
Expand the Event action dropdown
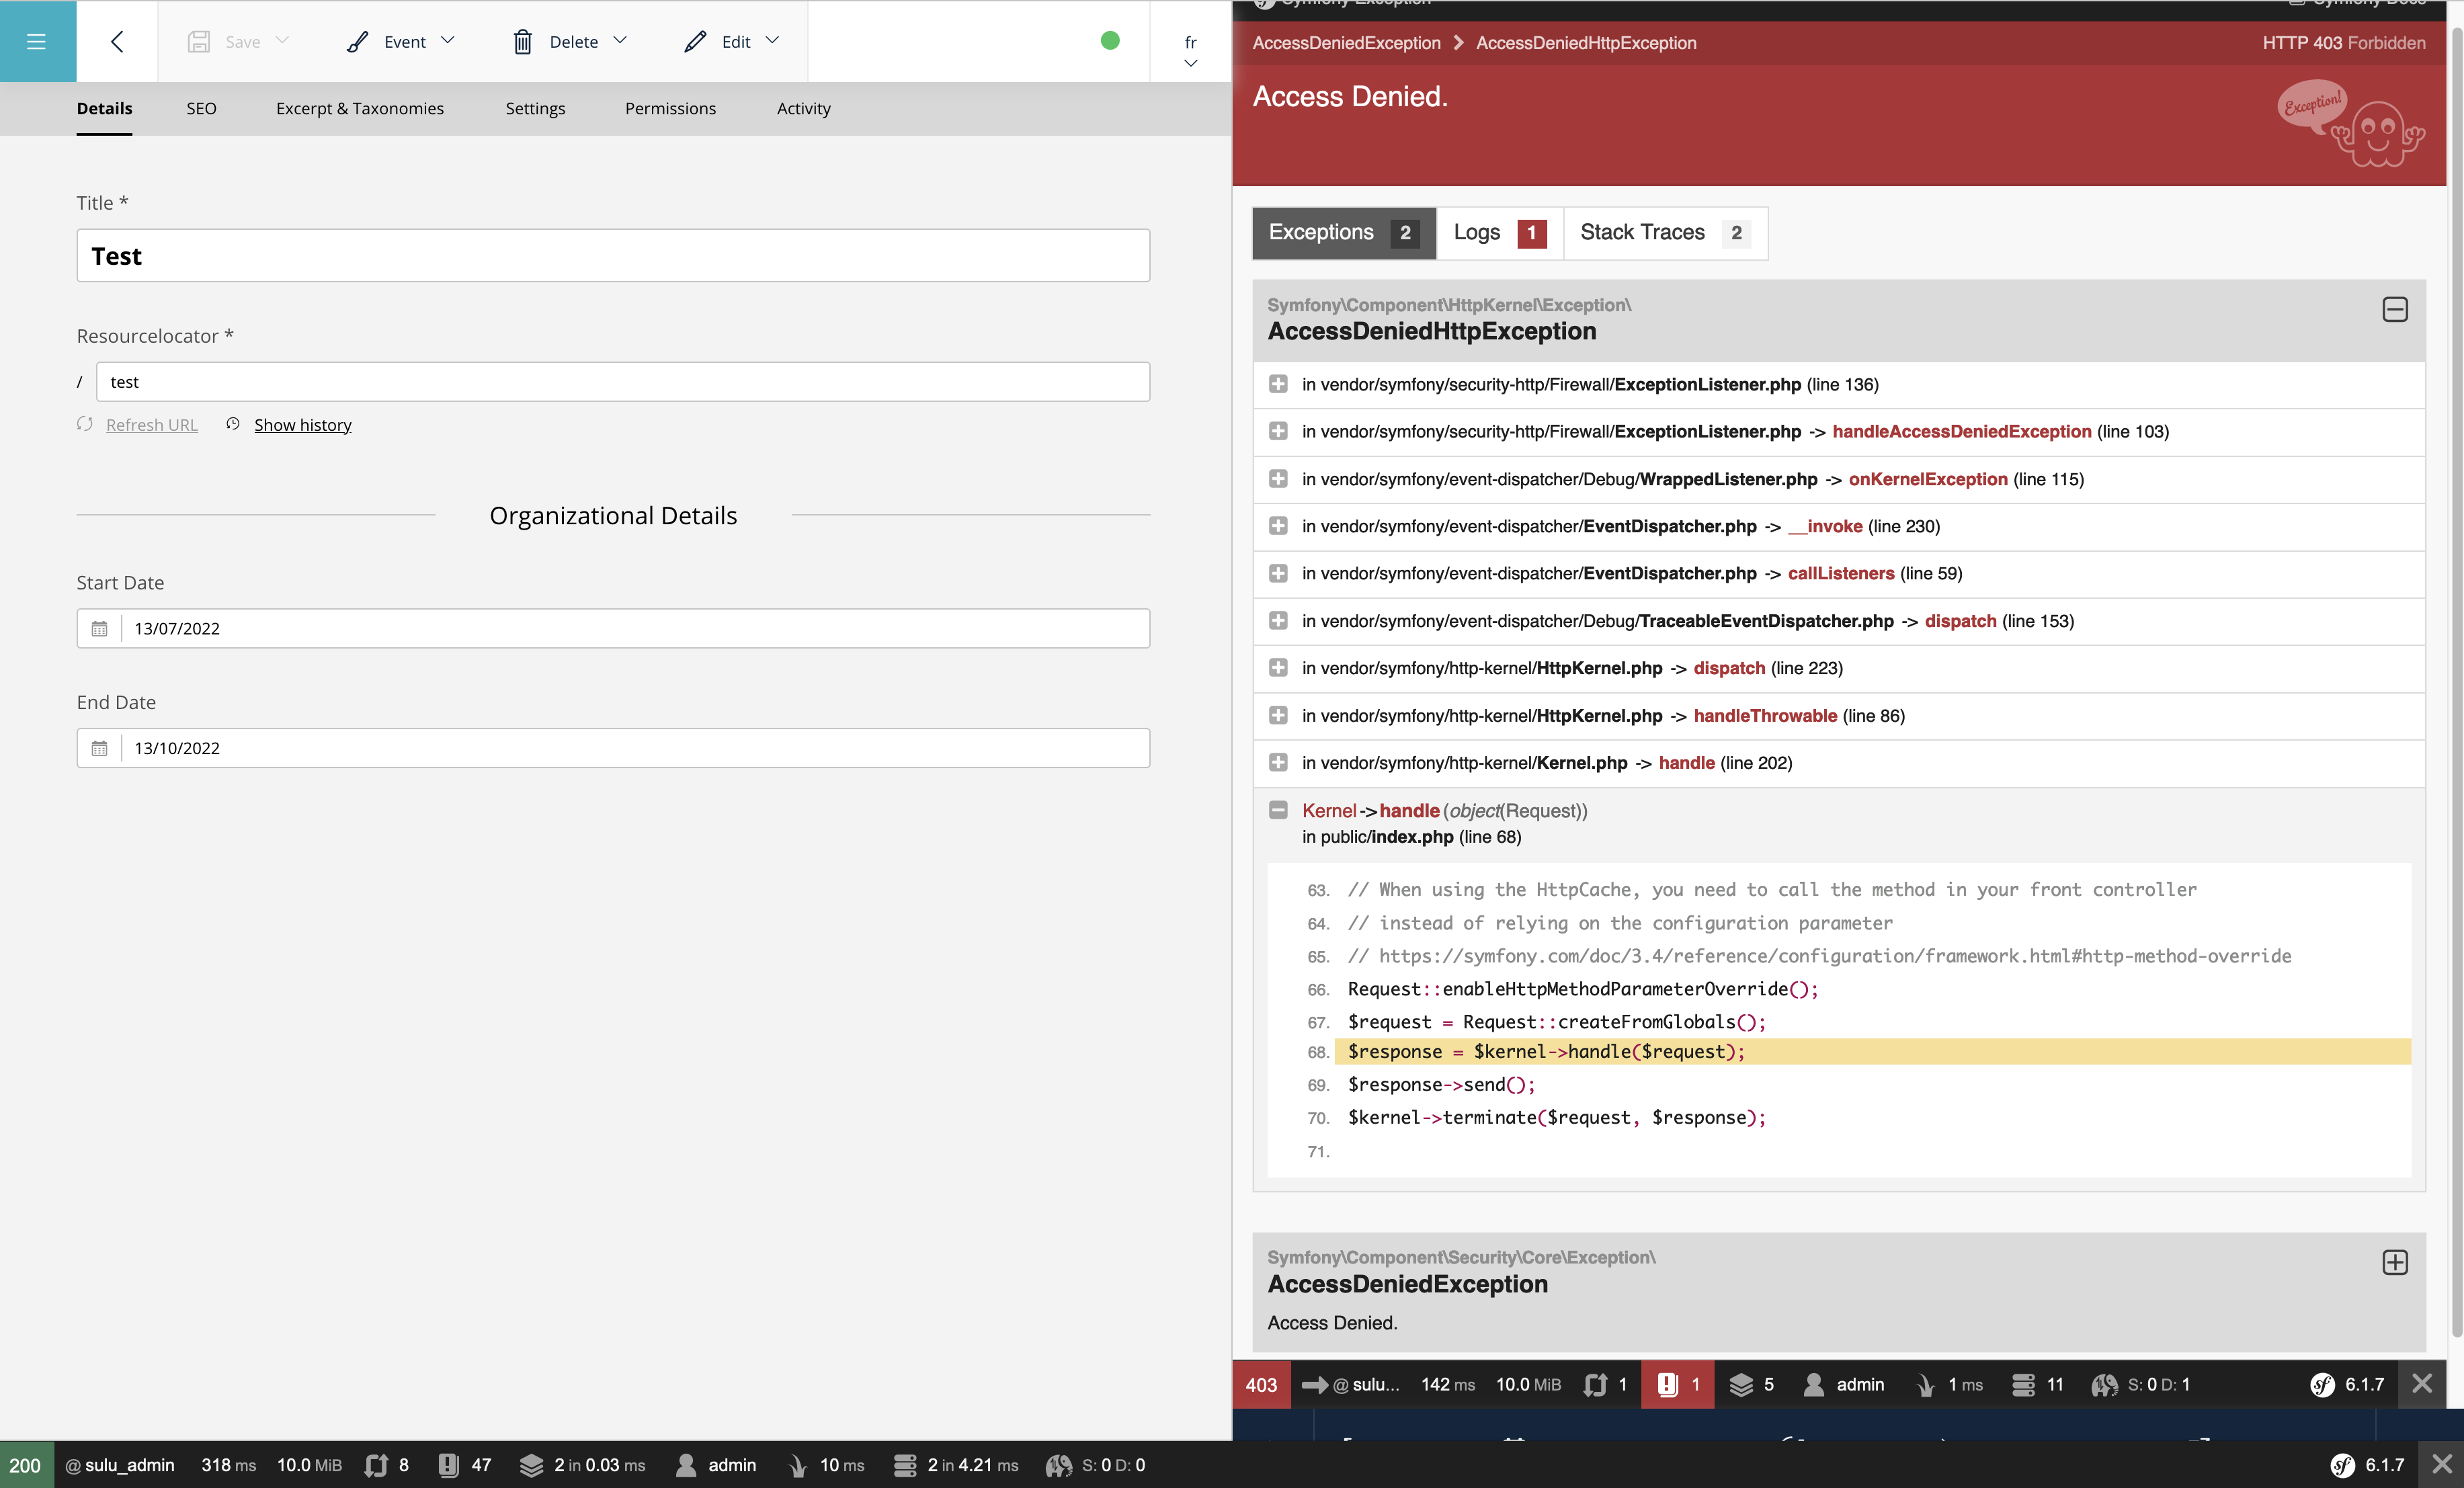447,41
